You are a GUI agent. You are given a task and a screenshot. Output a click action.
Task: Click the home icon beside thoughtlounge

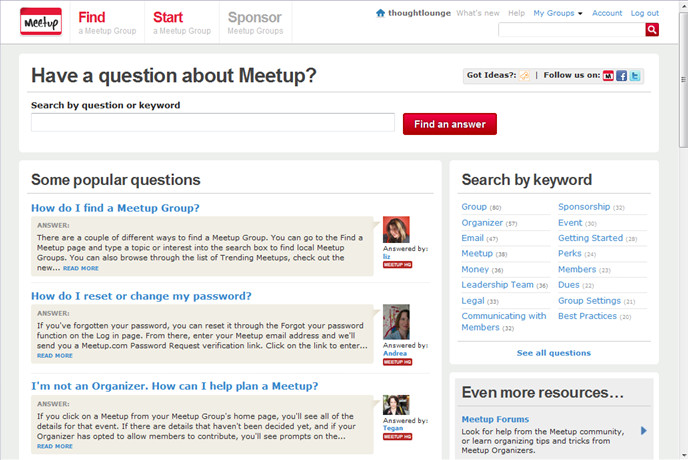point(380,13)
